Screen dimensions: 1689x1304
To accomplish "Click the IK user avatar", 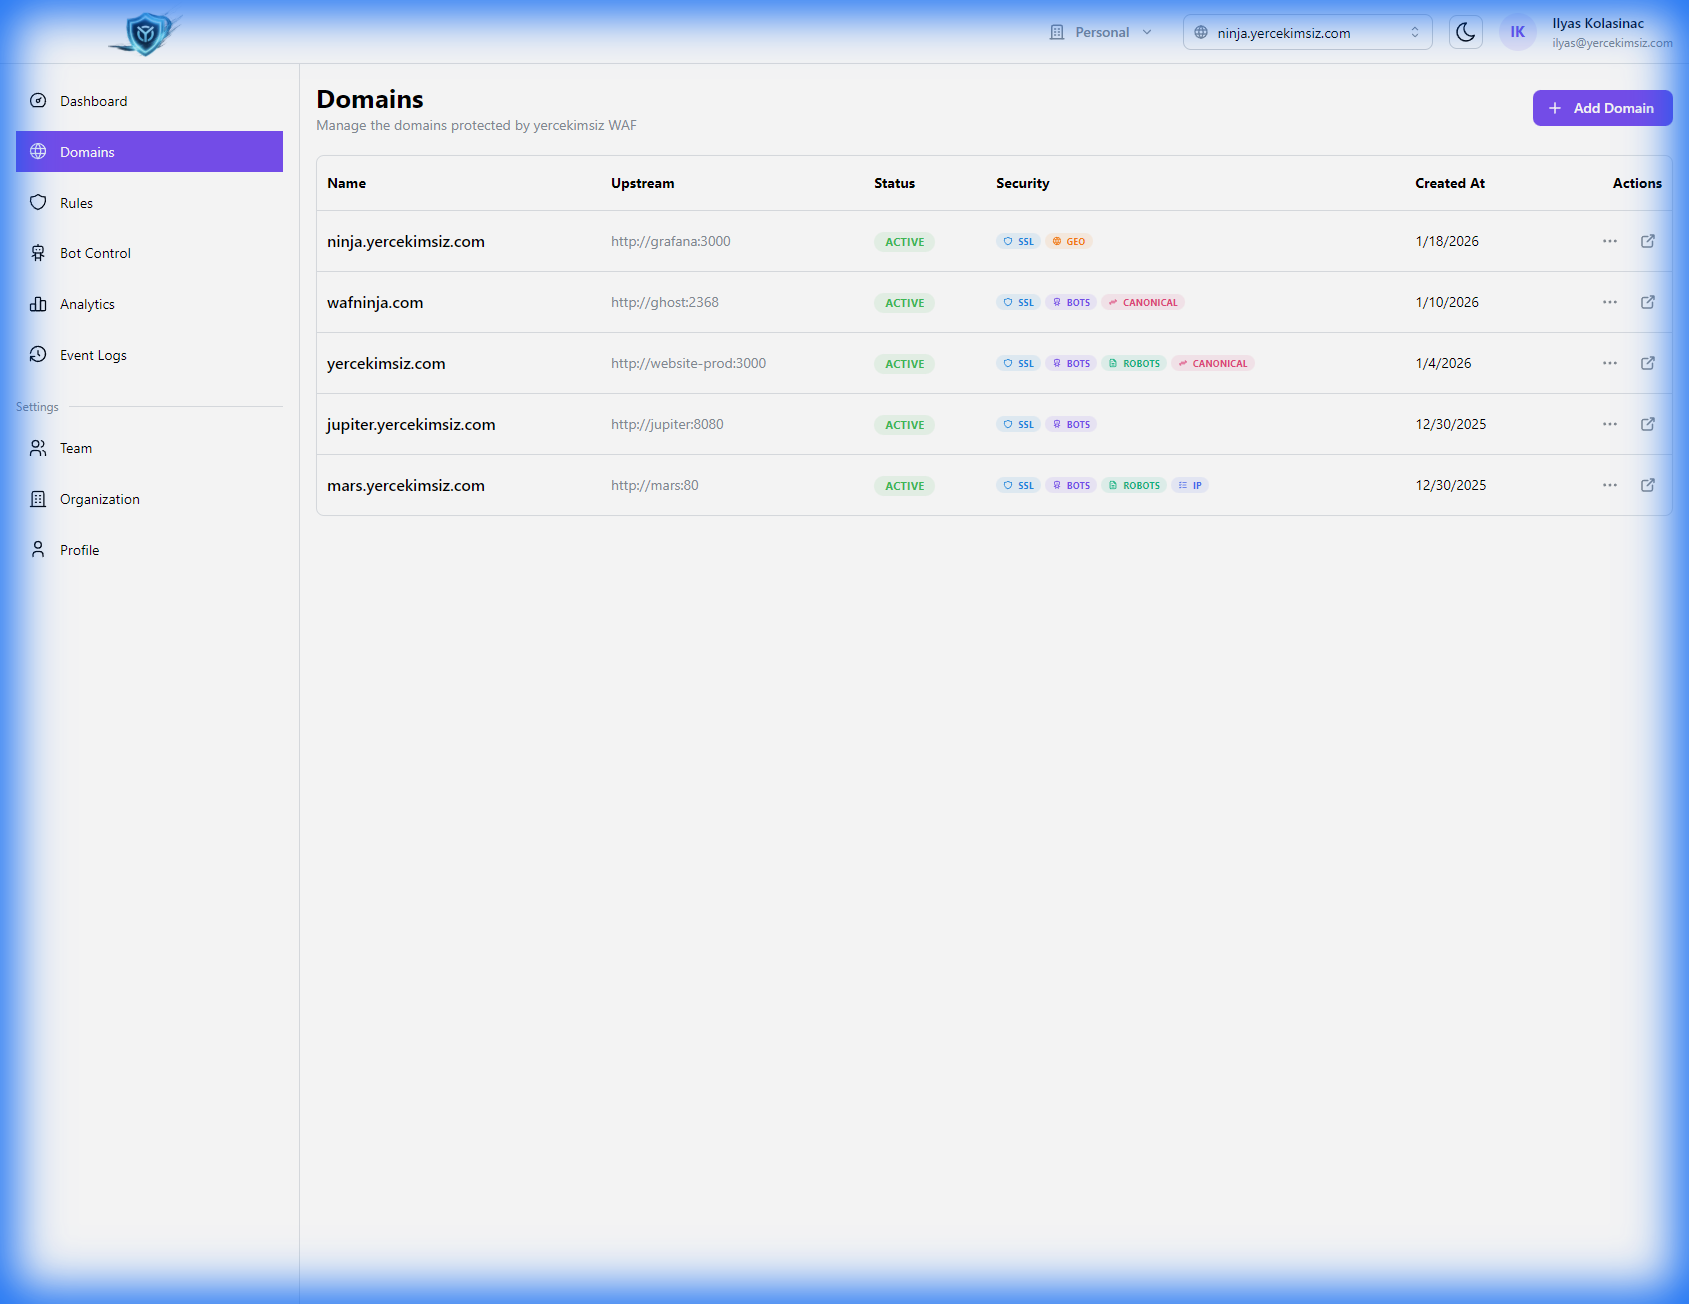I will [1517, 32].
